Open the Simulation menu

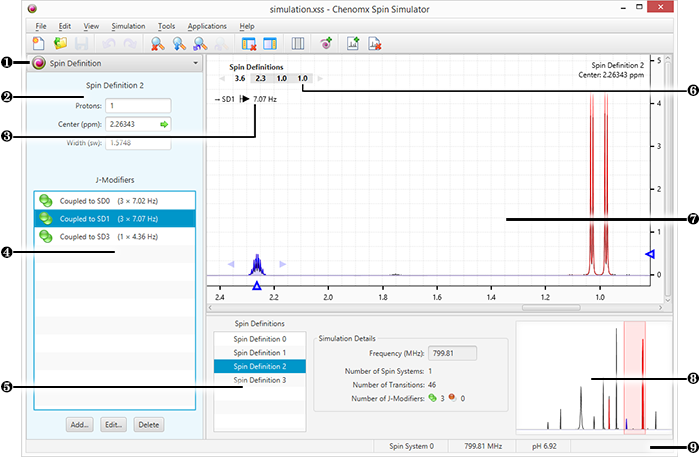pyautogui.click(x=128, y=24)
